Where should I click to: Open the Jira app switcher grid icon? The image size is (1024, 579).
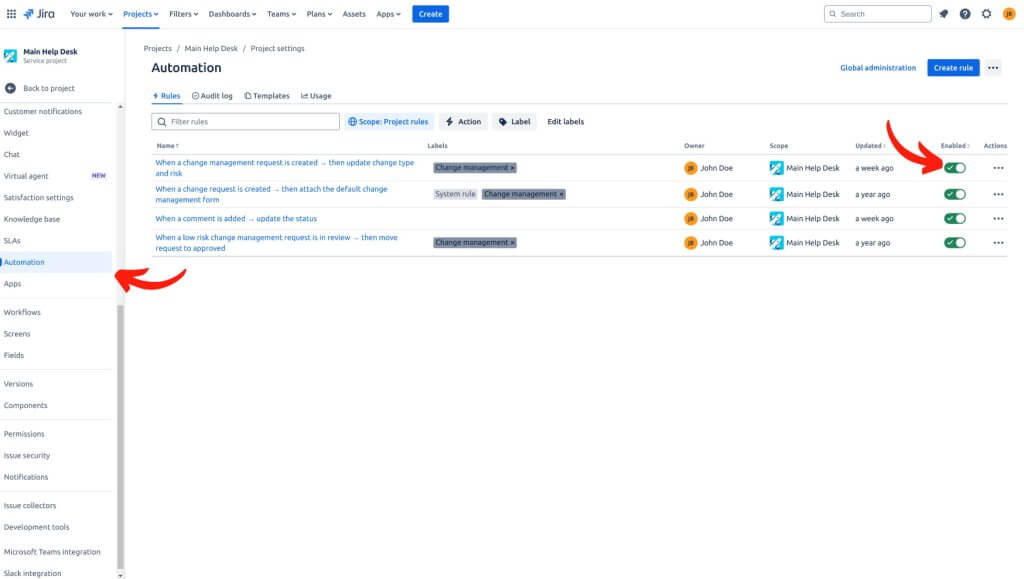coord(11,13)
